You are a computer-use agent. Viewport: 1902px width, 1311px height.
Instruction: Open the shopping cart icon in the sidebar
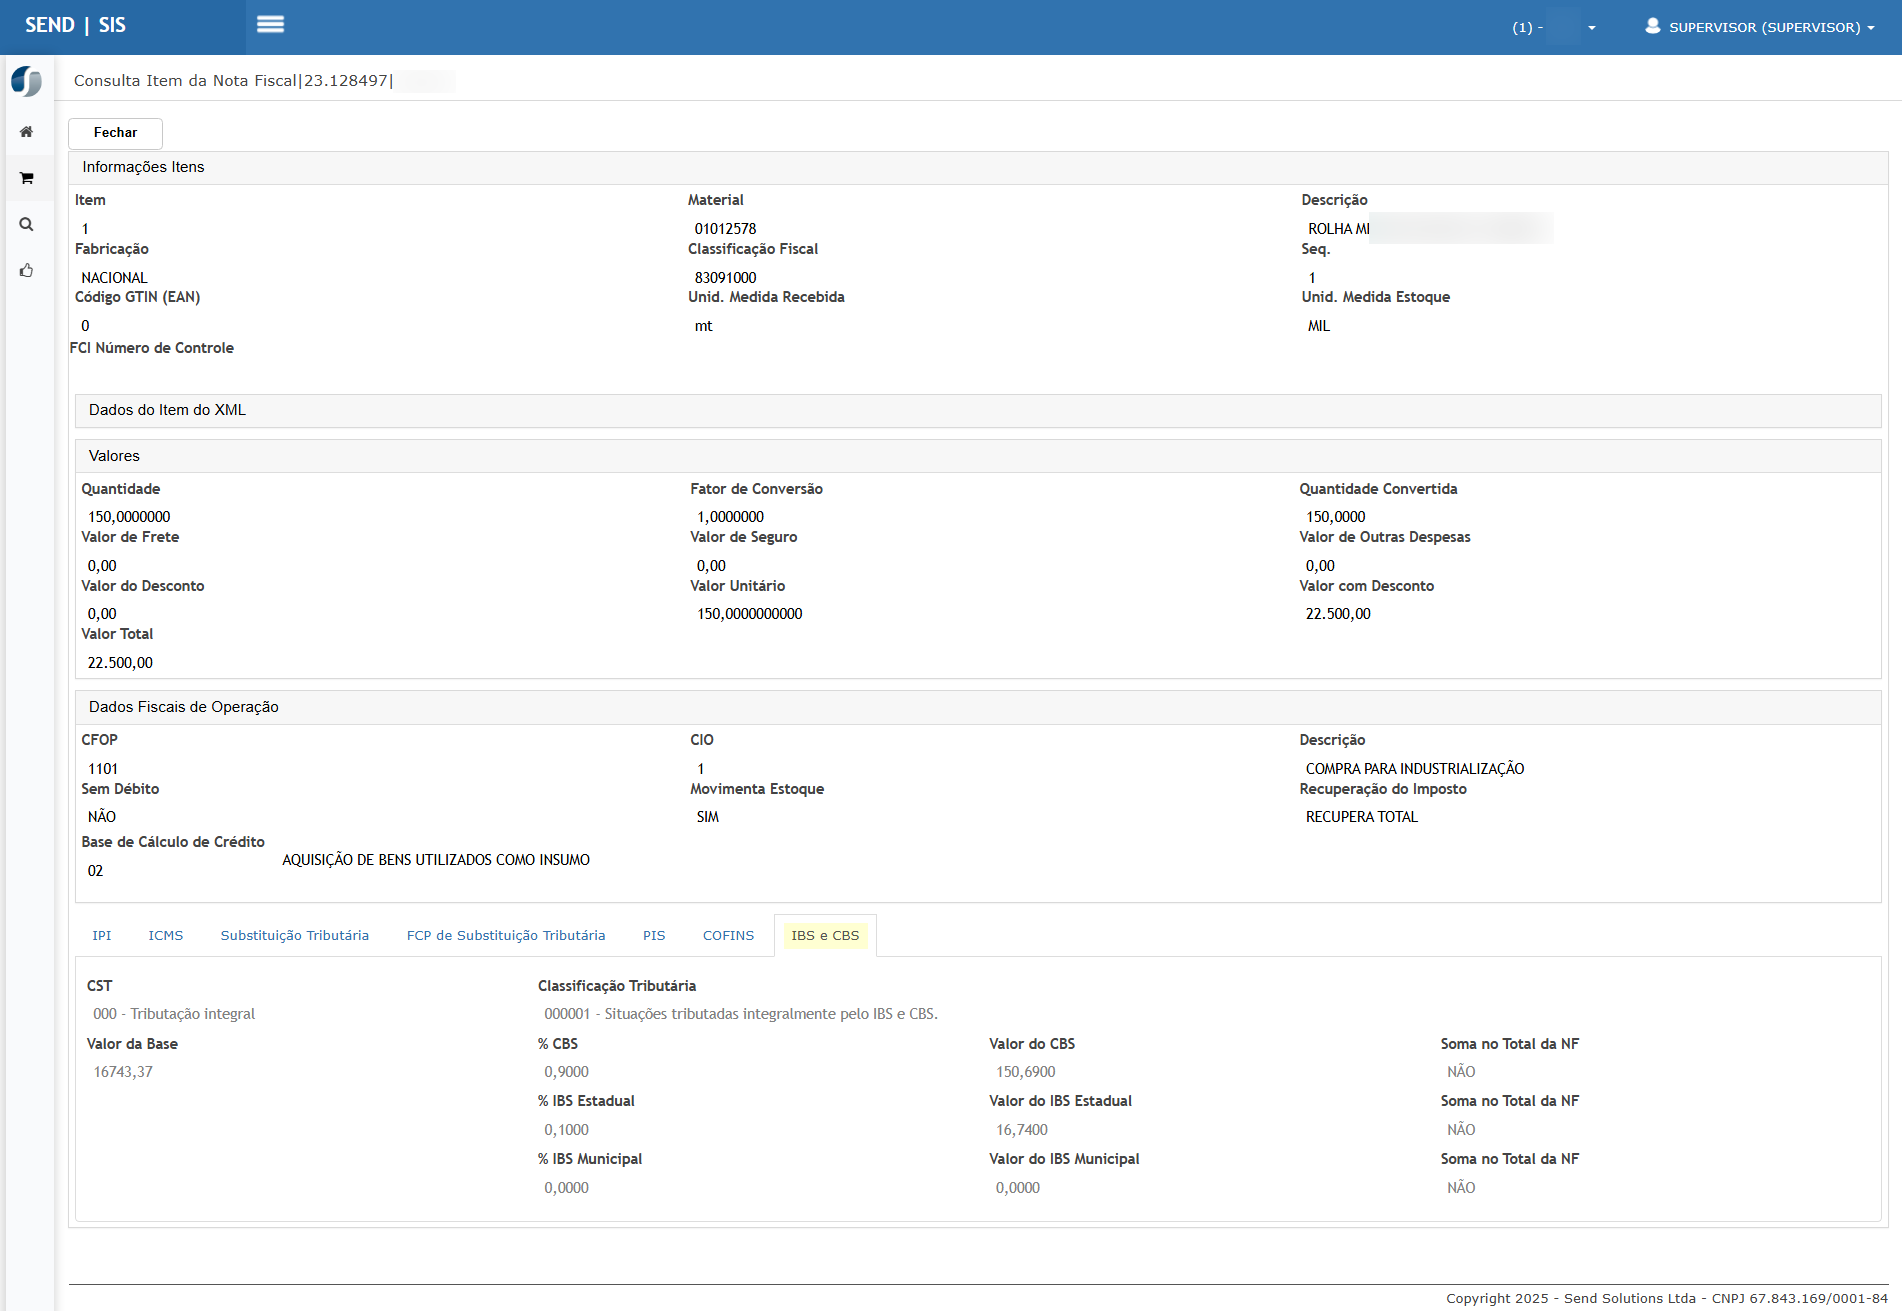coord(27,178)
